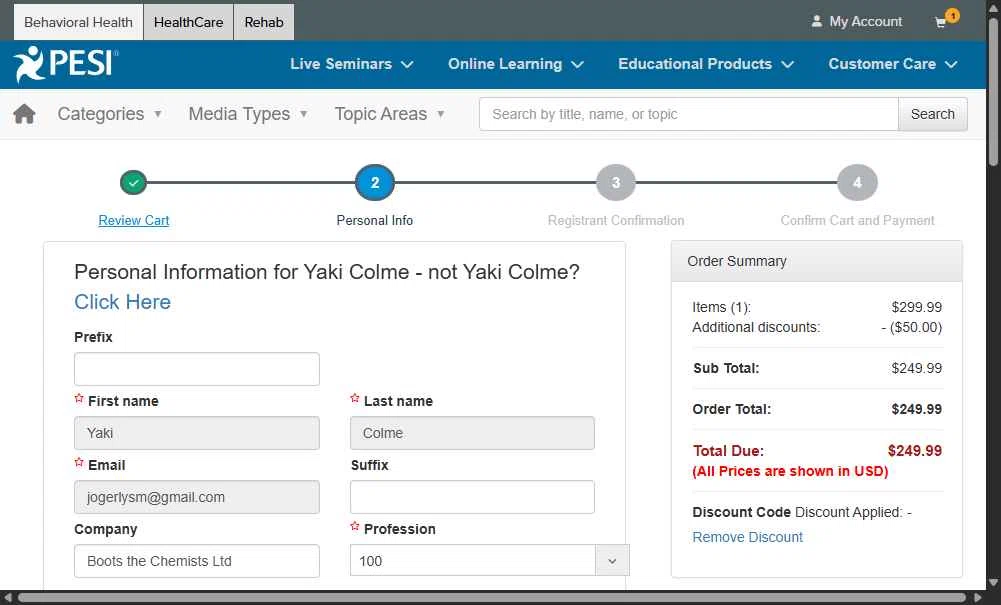
Task: Click the Confirm Cart and Payment label
Action: 857,220
